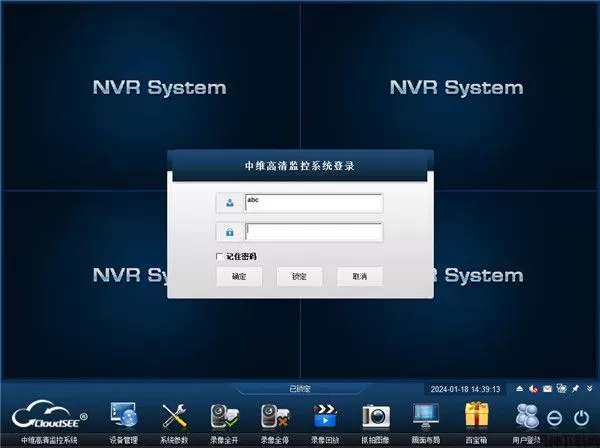Start all recording via 录像全开 icon
The image size is (600, 448).
225,416
